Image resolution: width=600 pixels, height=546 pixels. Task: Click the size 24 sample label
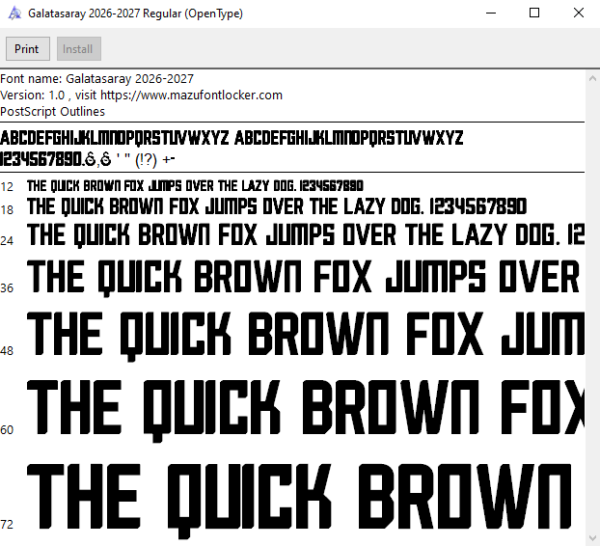pos(7,240)
